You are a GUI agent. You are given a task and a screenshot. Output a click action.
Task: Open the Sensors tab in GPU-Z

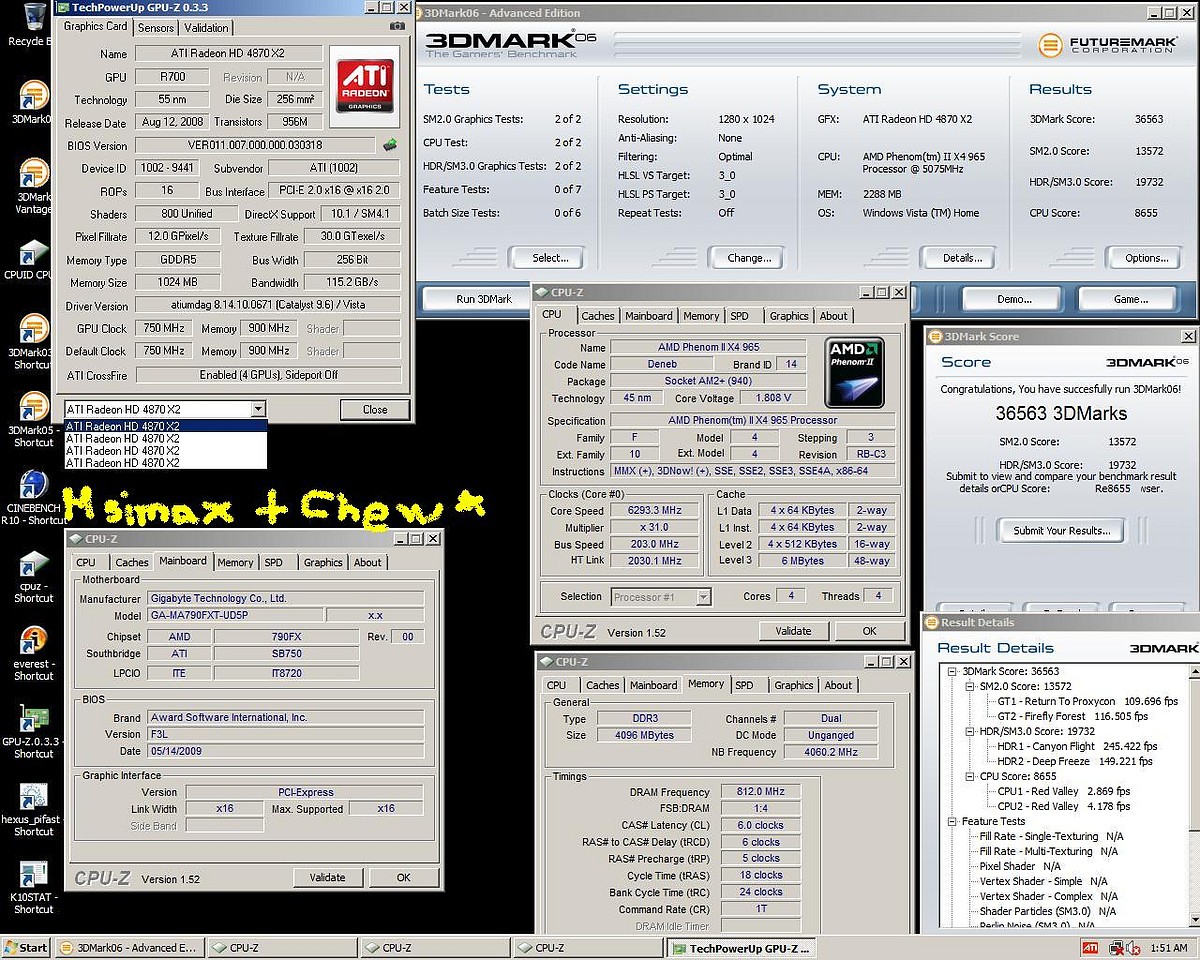point(156,28)
